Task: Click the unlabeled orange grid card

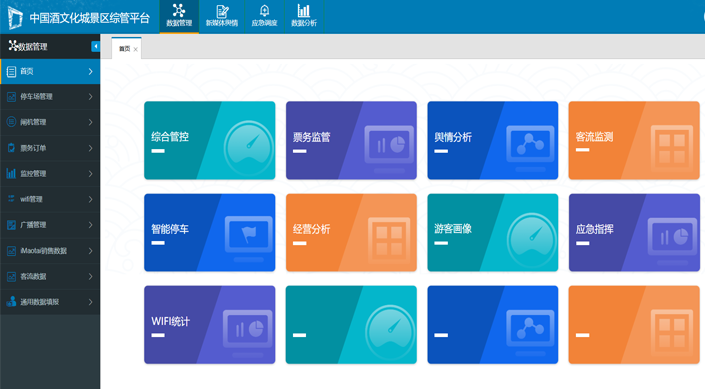Action: point(634,325)
